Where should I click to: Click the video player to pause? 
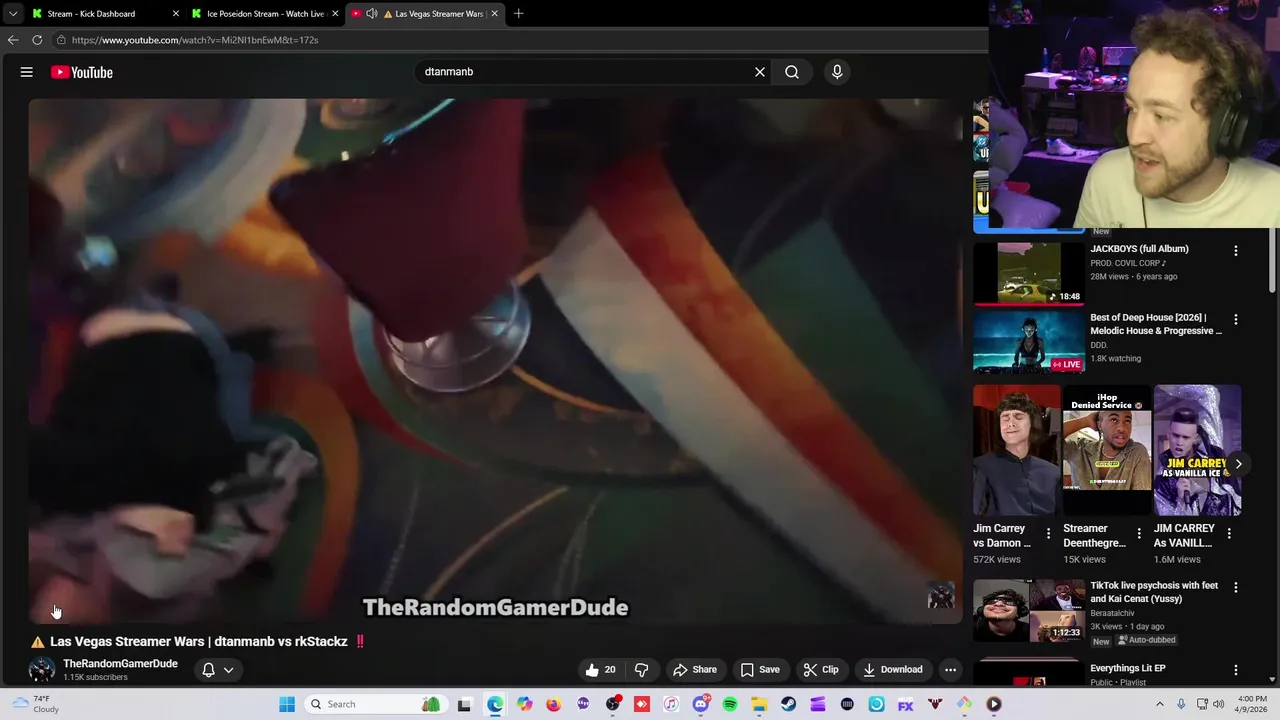495,360
